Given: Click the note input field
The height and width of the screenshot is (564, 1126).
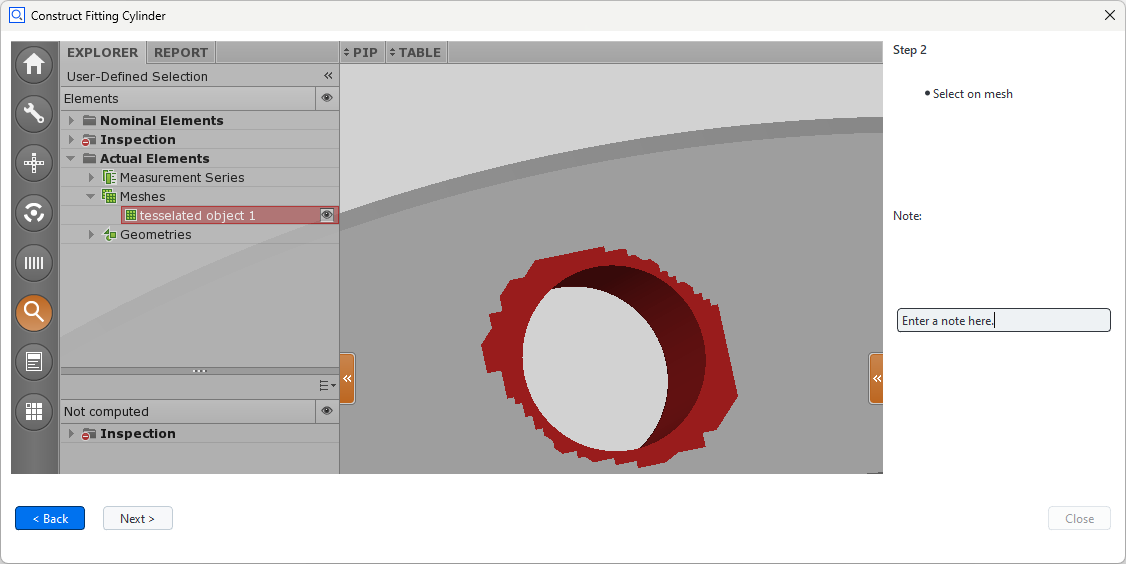Looking at the screenshot, I should [1003, 320].
